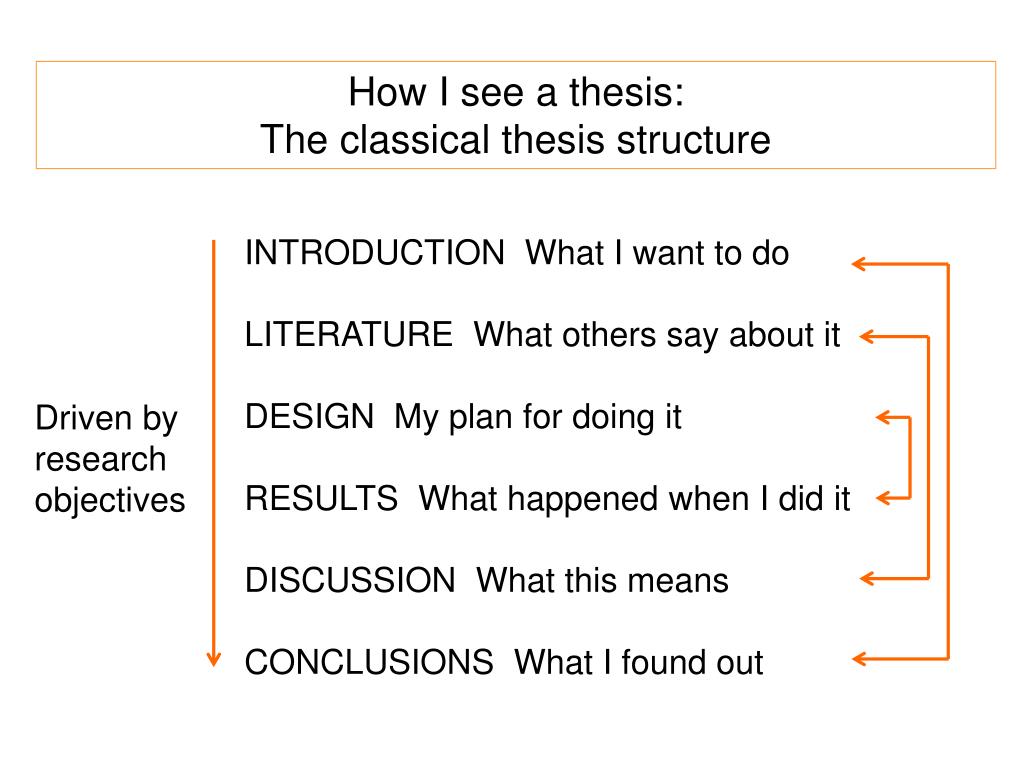Select the slide title 'How I see a thesis:'

click(516, 91)
